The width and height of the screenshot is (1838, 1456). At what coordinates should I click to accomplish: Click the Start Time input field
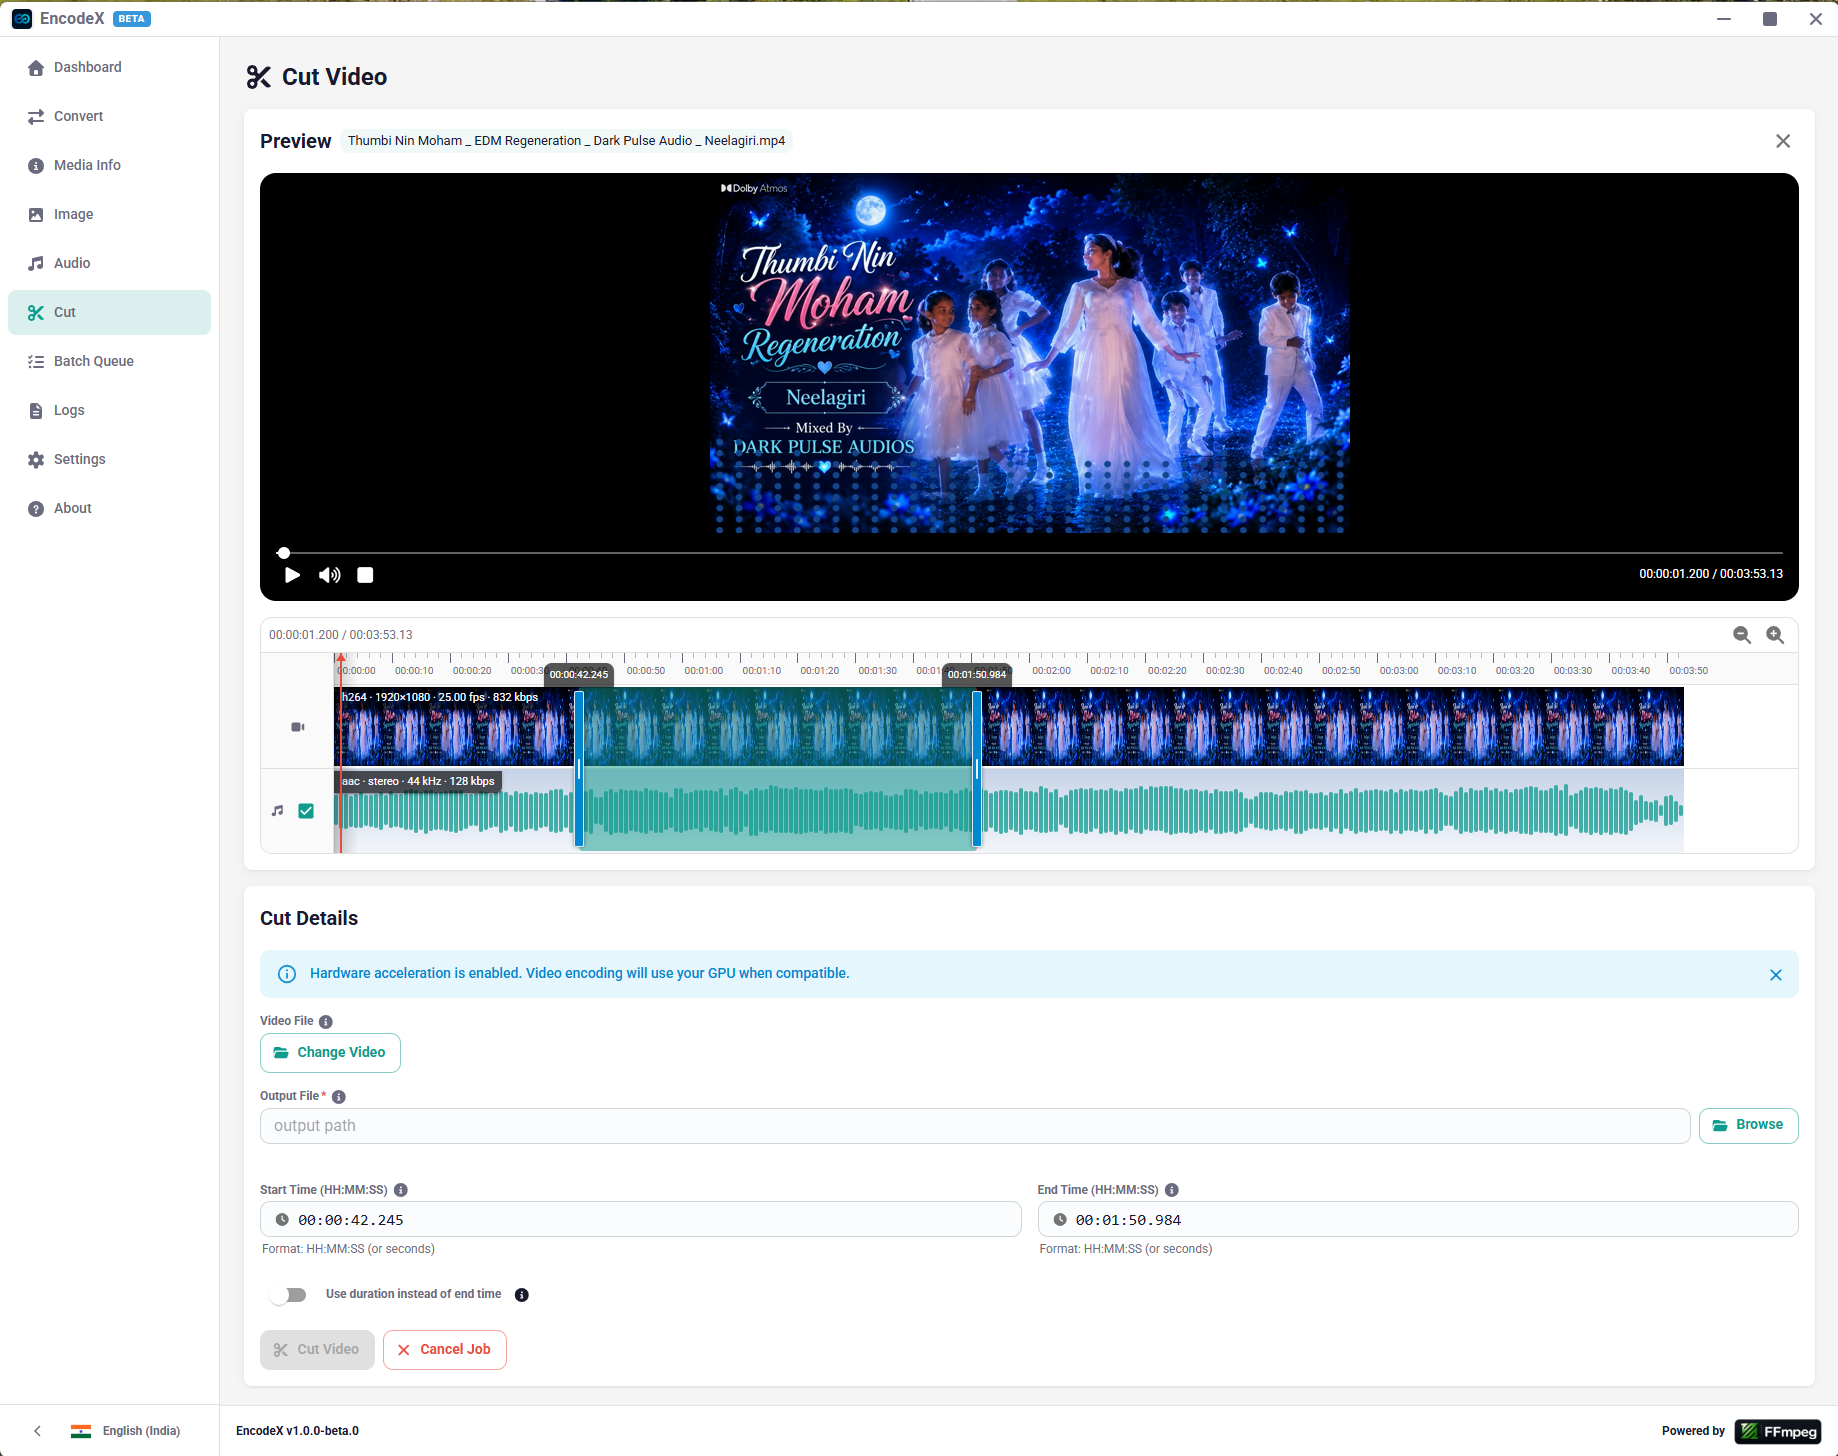pos(641,1220)
